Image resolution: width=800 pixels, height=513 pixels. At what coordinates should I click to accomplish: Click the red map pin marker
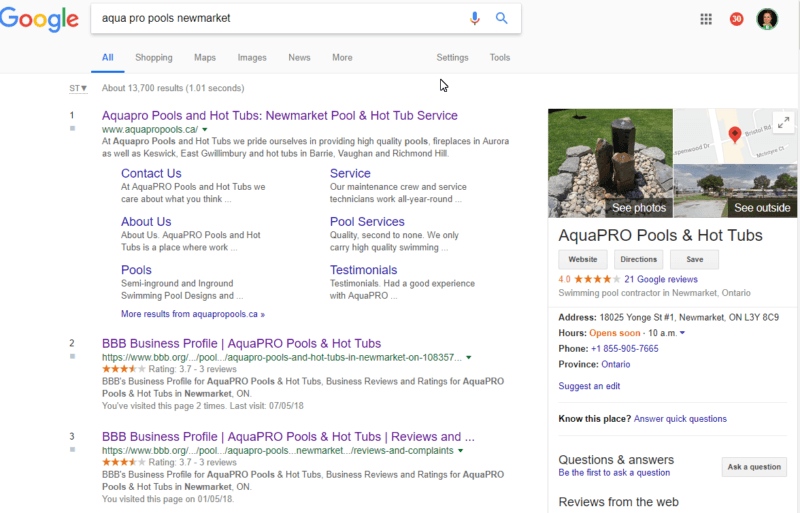point(734,134)
